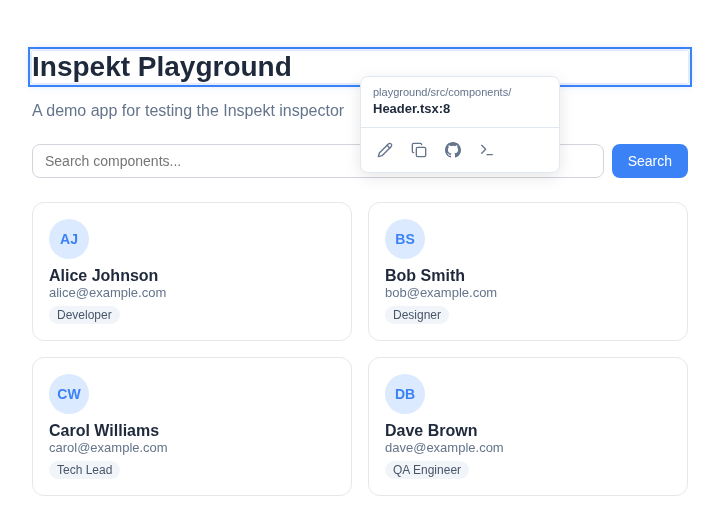Click the Alice Johnson name
The width and height of the screenshot is (720, 520).
(104, 276)
